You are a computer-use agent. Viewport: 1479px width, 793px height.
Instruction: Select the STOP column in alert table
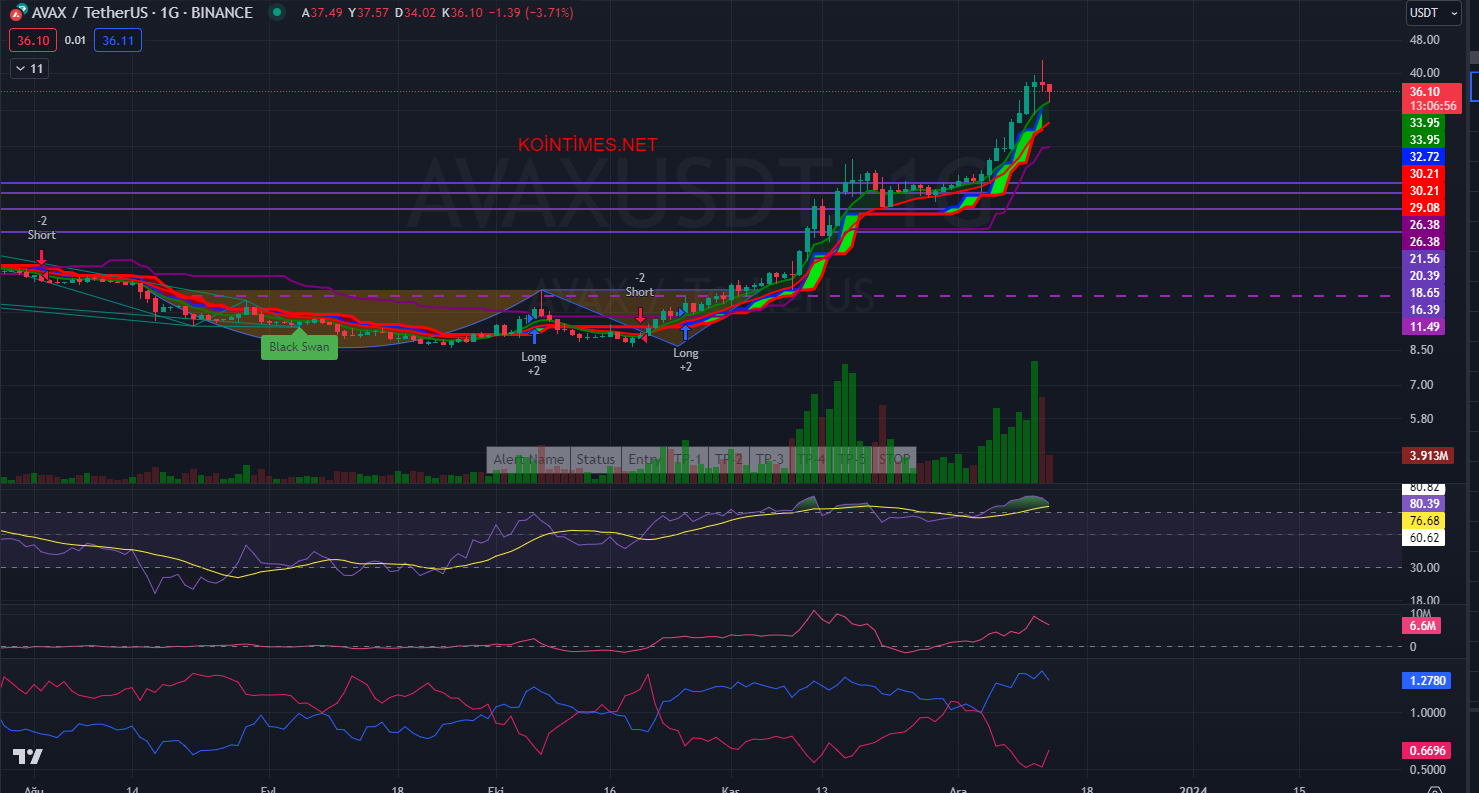[x=894, y=459]
